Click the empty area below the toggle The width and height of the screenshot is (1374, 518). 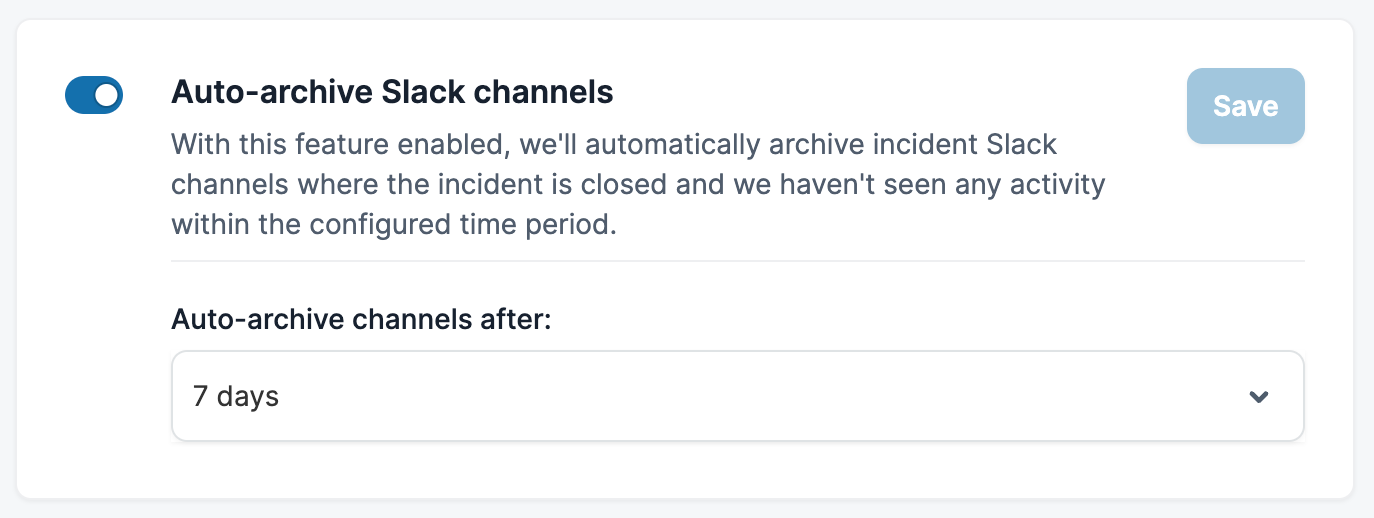tap(94, 300)
